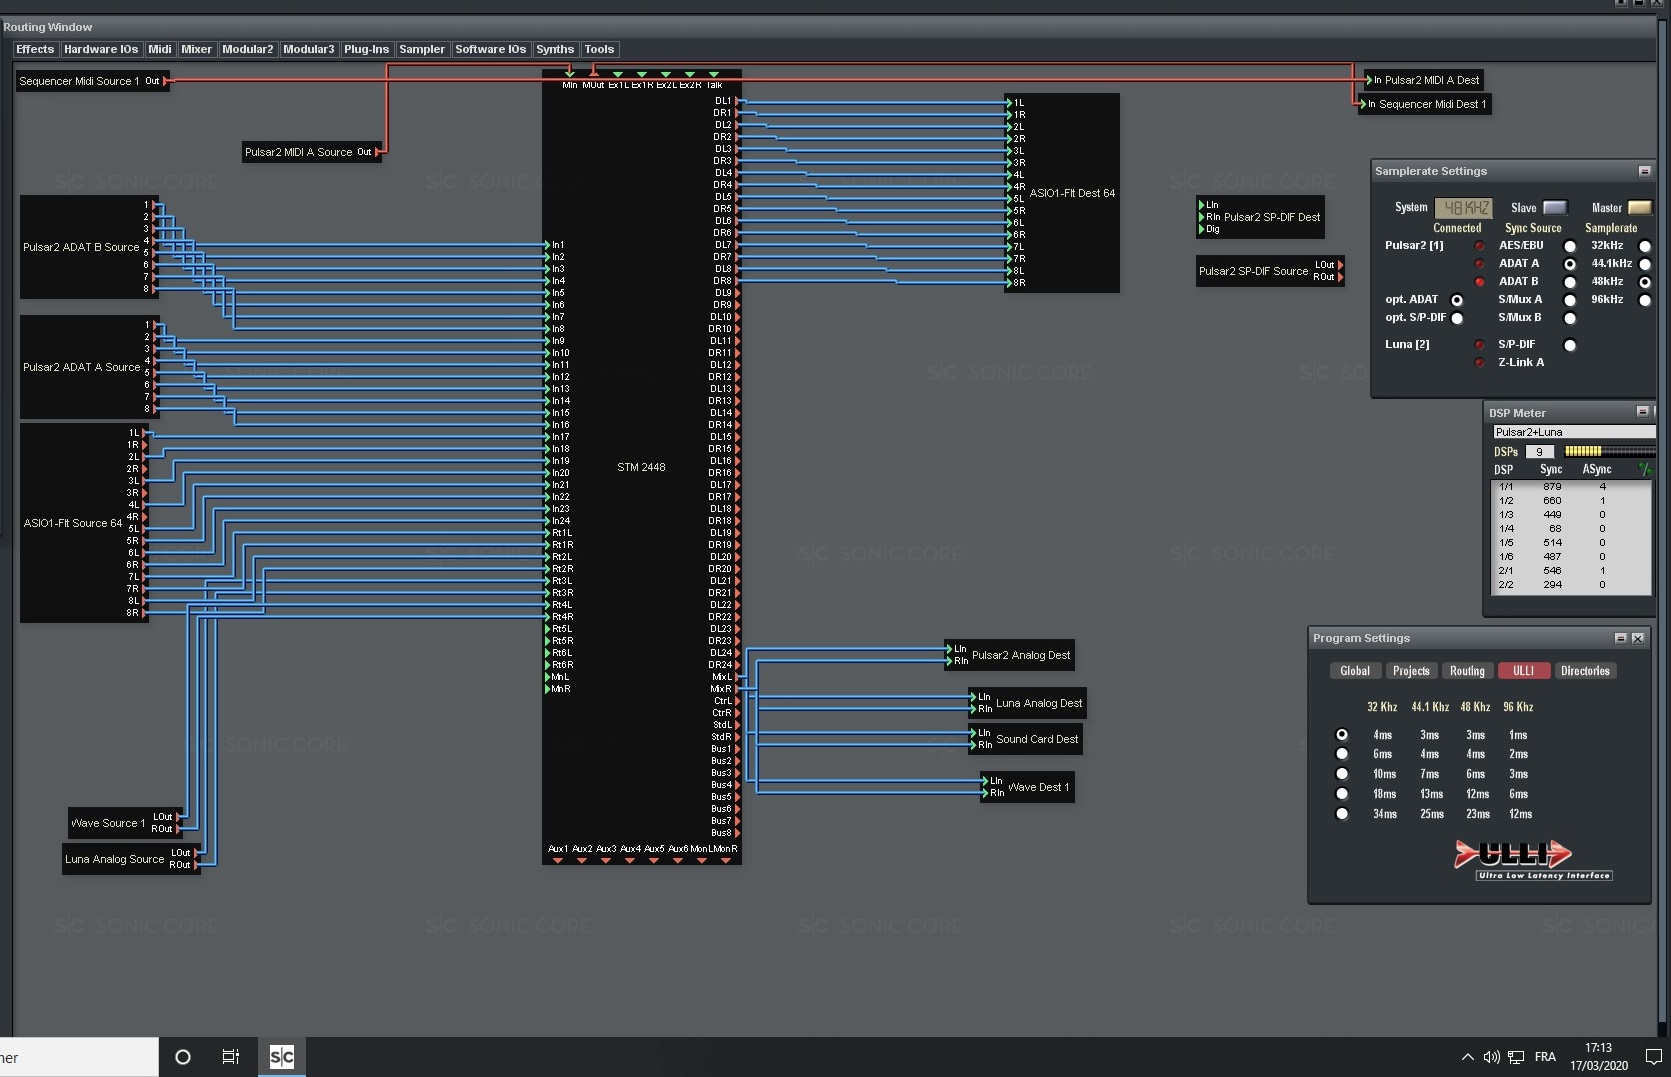Screen dimensions: 1671x1077
Task: Select AES/EBU as sync source
Action: point(1570,246)
